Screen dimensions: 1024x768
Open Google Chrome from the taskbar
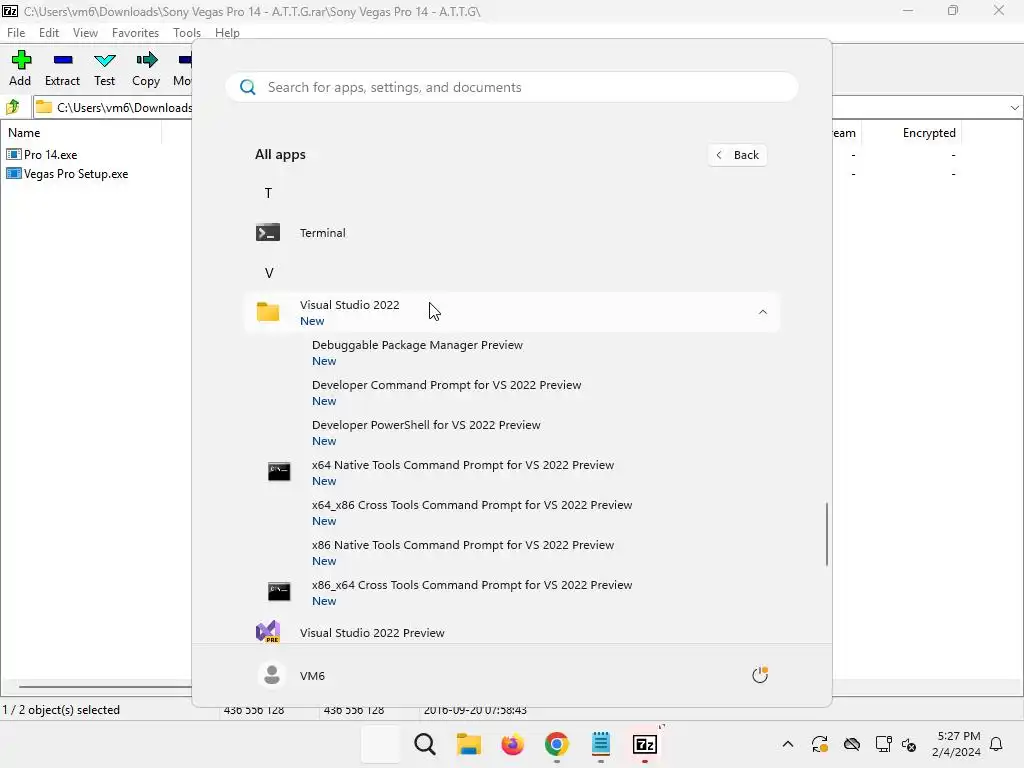pos(556,744)
